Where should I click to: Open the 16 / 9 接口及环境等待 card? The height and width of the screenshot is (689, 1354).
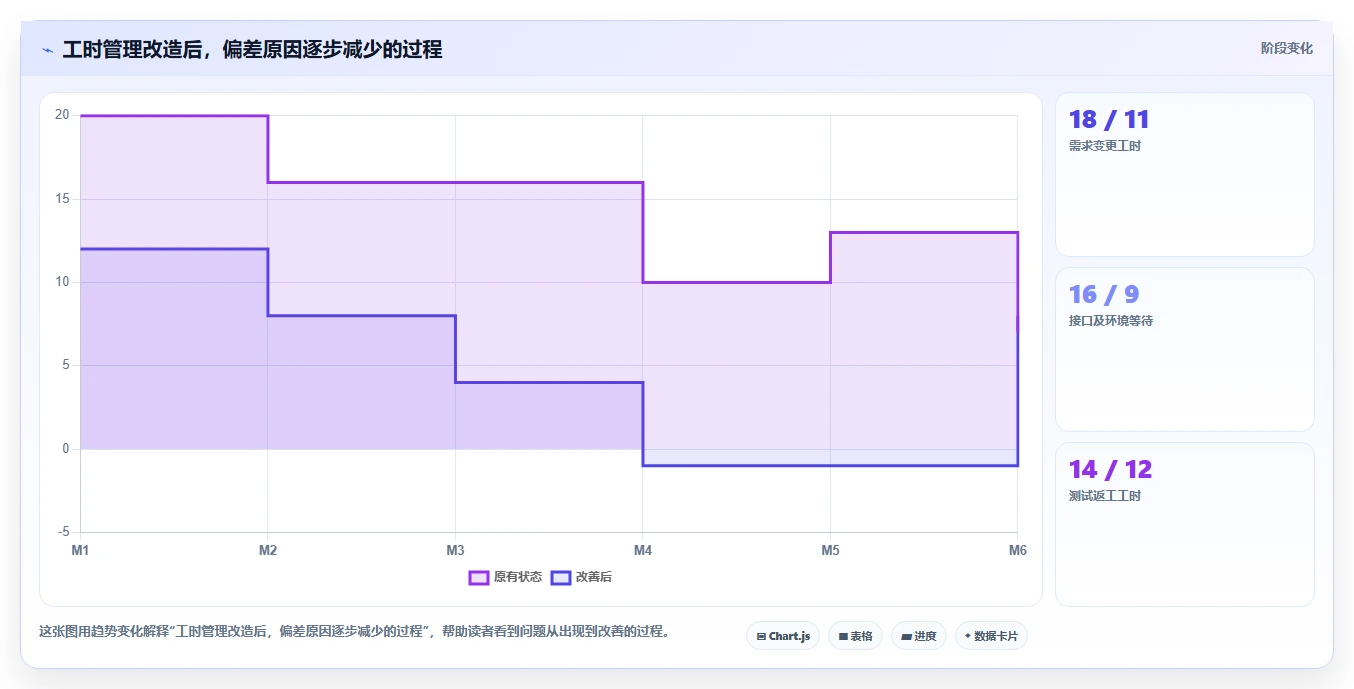pyautogui.click(x=1185, y=349)
